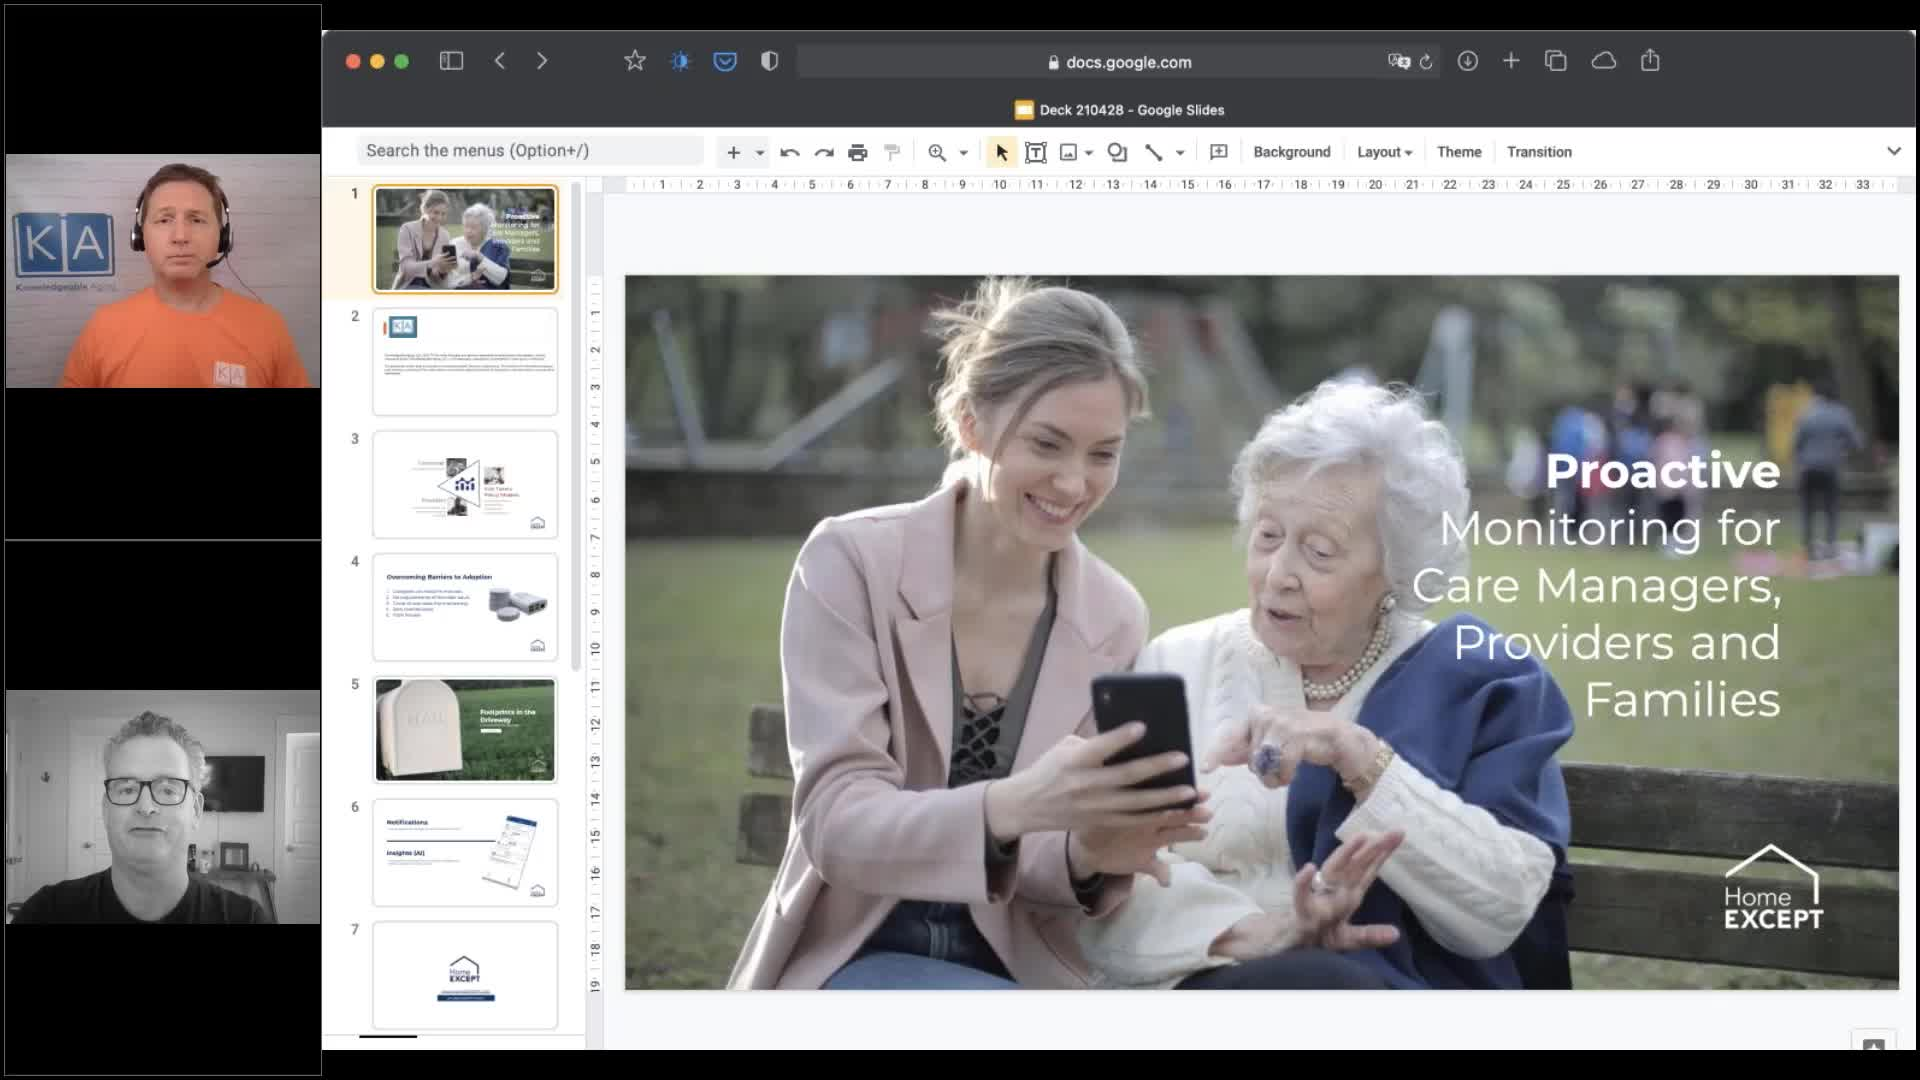
Task: Toggle the Safari sidebar icon
Action: pos(452,61)
